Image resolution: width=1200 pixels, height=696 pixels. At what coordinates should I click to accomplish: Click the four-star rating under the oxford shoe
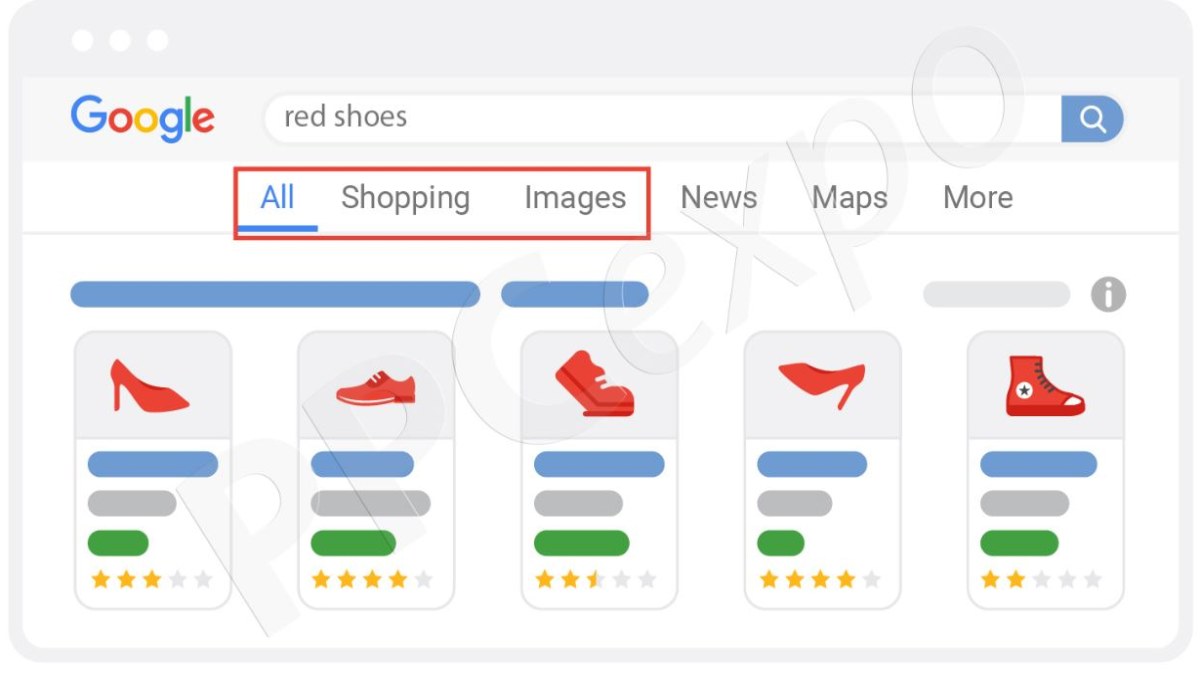(372, 579)
